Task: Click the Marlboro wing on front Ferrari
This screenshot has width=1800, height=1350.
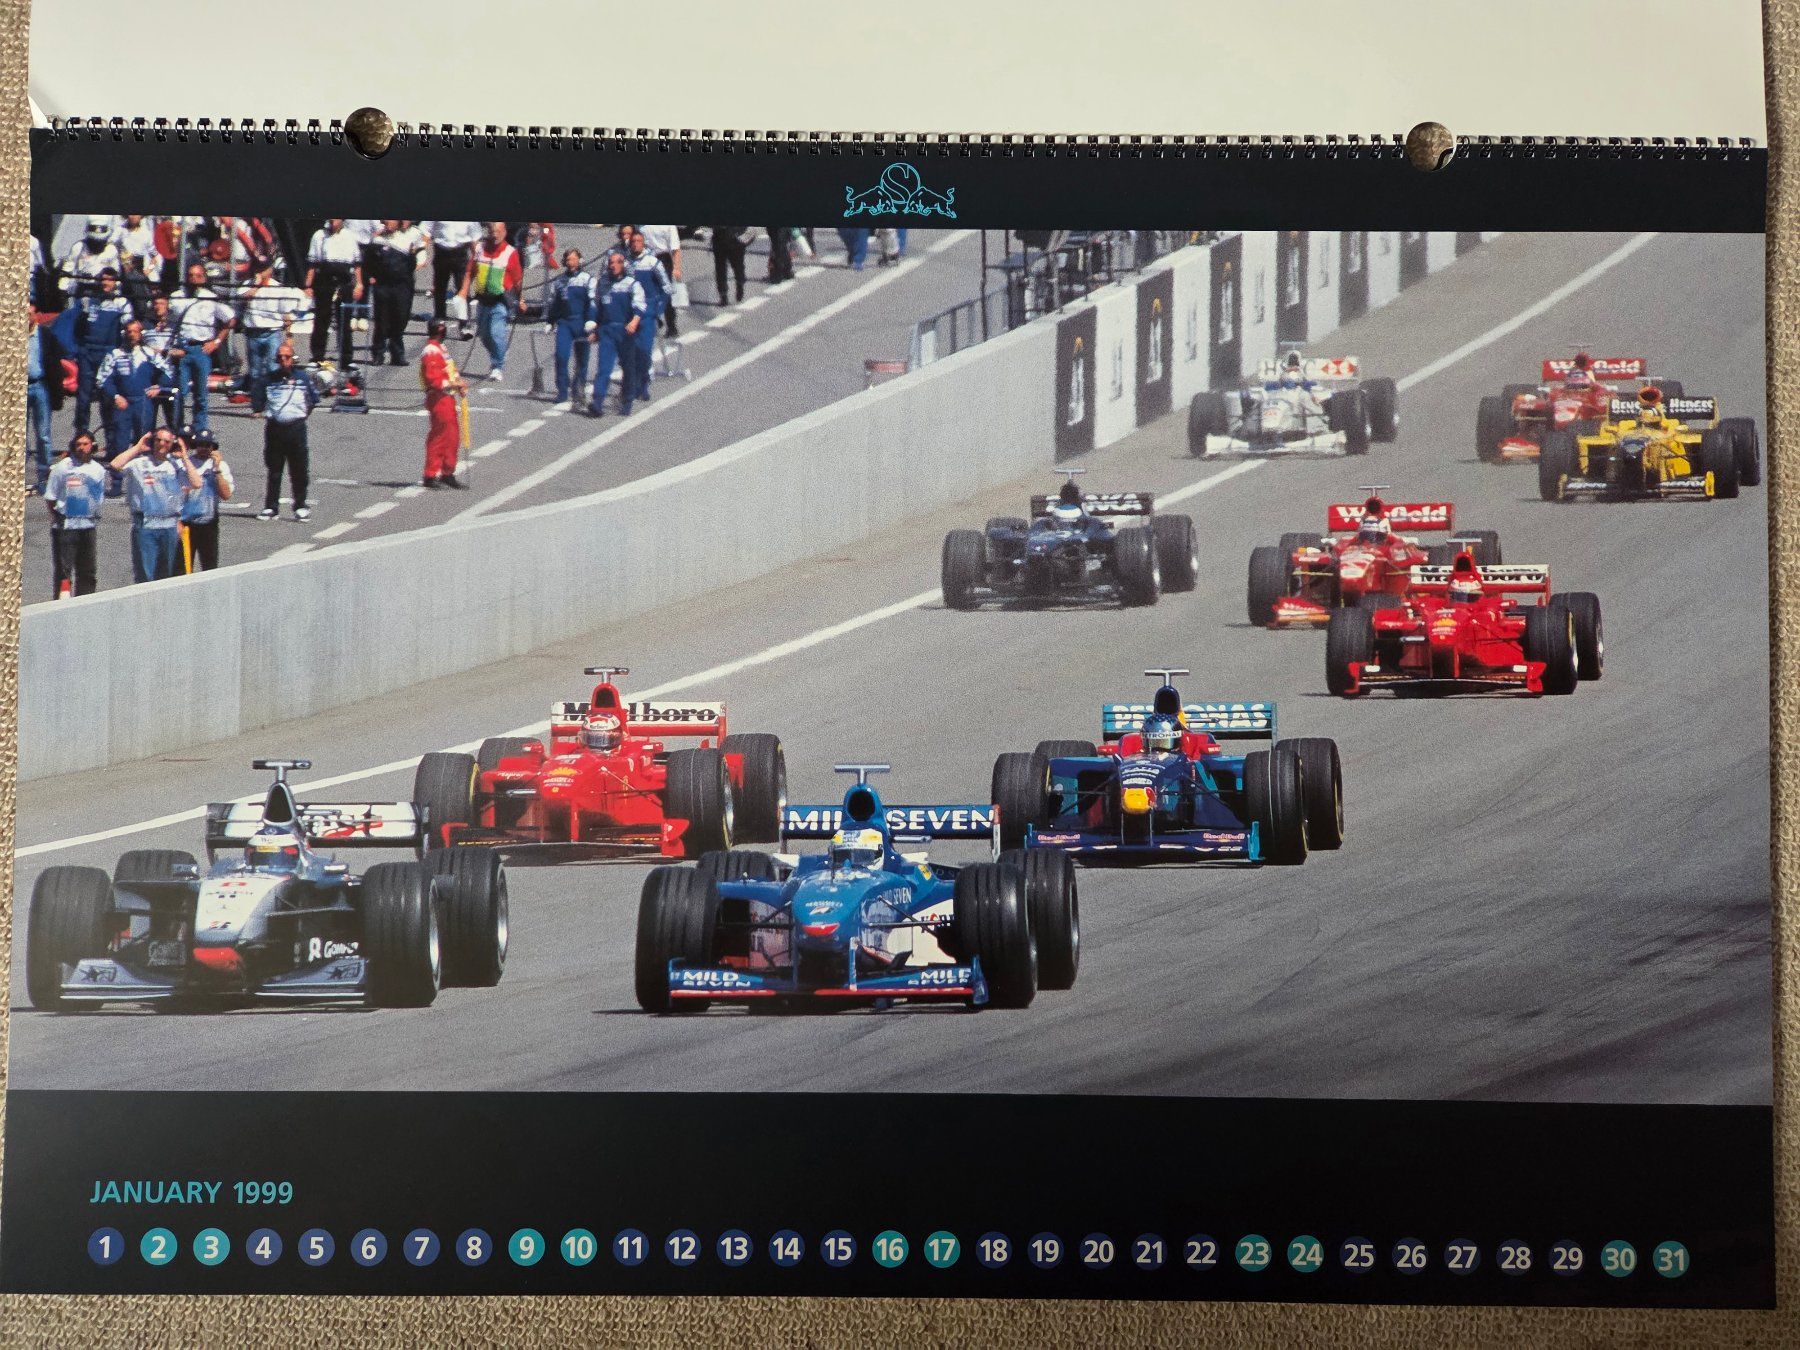Action: tap(638, 714)
